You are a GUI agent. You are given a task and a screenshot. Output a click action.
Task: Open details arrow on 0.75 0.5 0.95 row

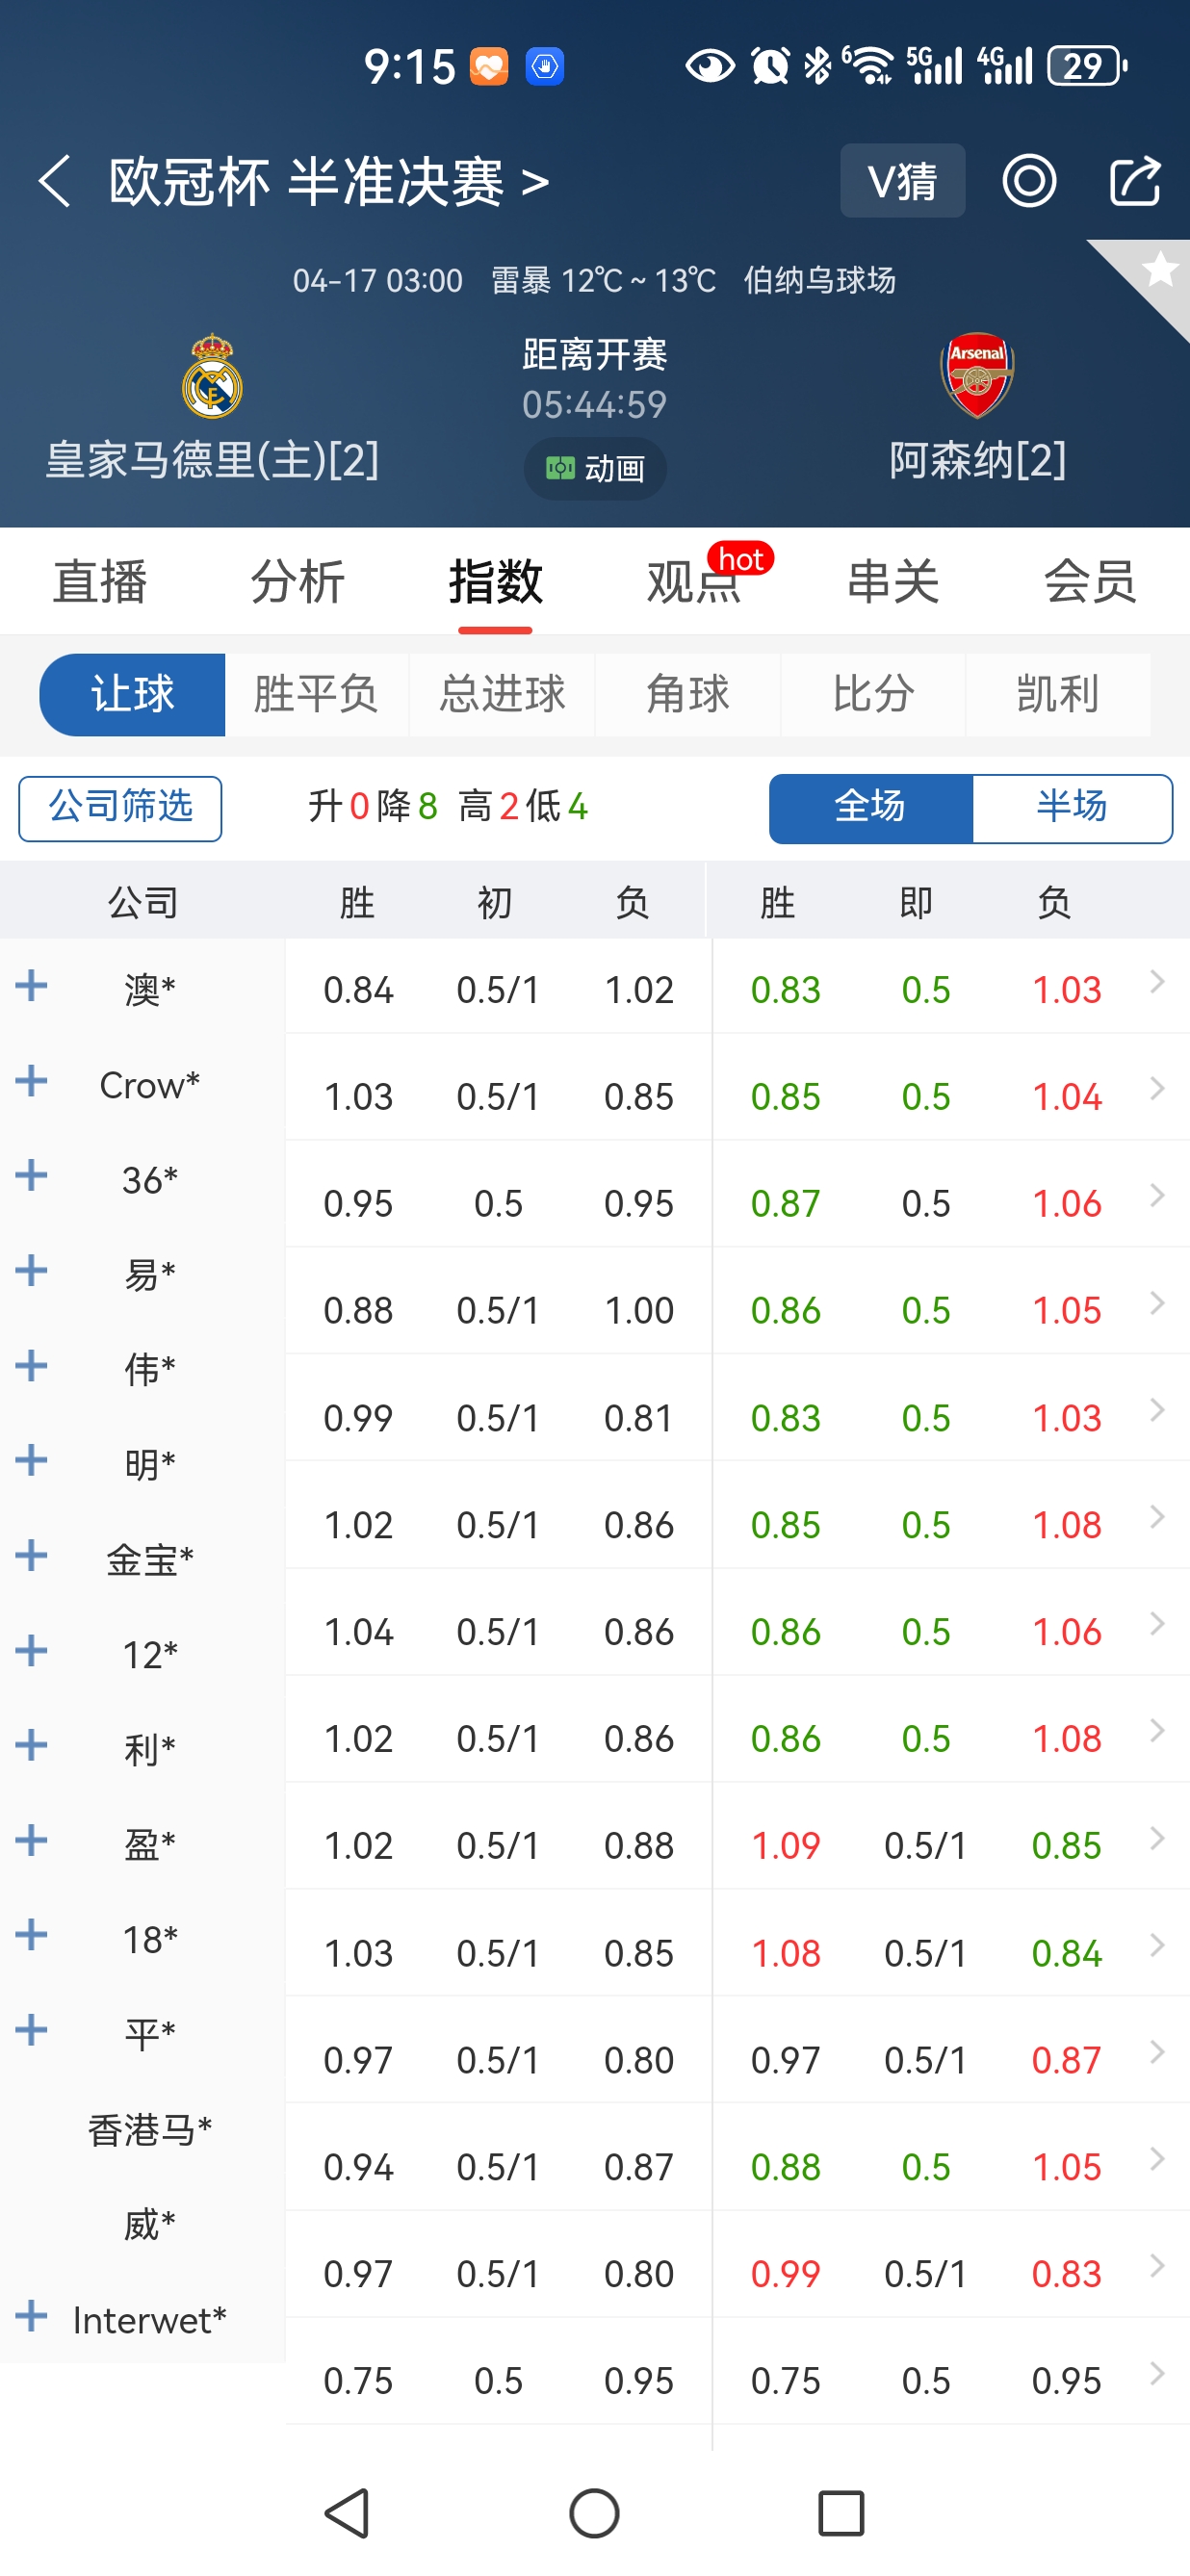[x=1158, y=2373]
